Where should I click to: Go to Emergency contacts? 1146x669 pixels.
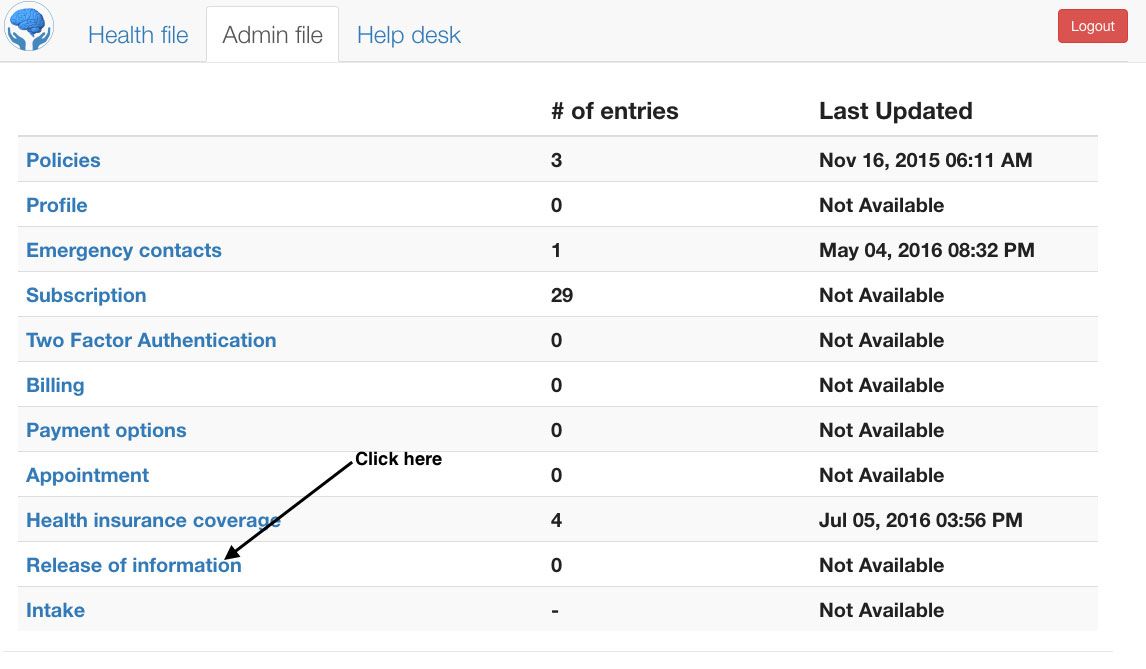click(124, 250)
